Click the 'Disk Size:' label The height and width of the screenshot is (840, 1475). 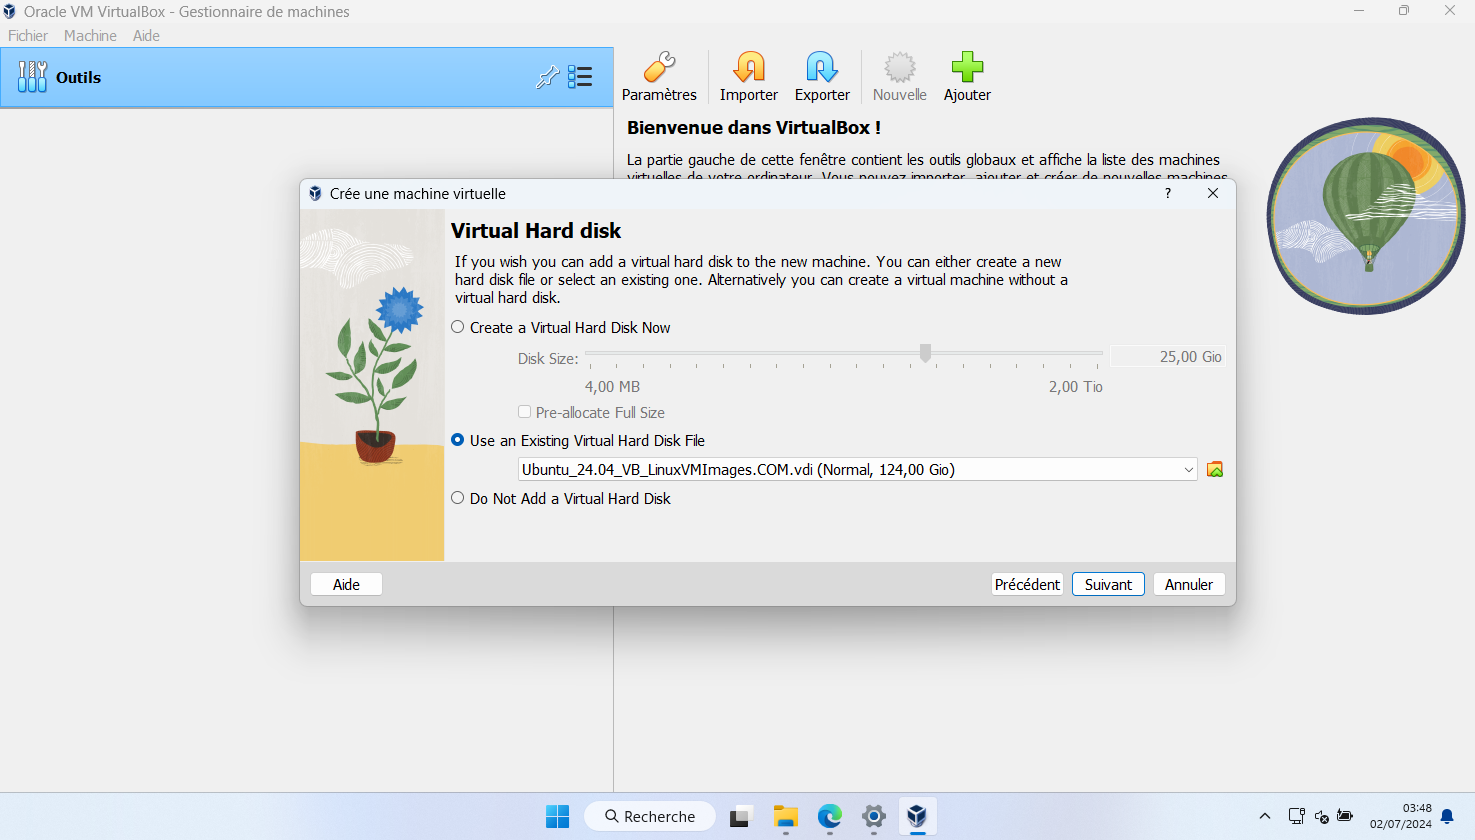pyautogui.click(x=548, y=358)
